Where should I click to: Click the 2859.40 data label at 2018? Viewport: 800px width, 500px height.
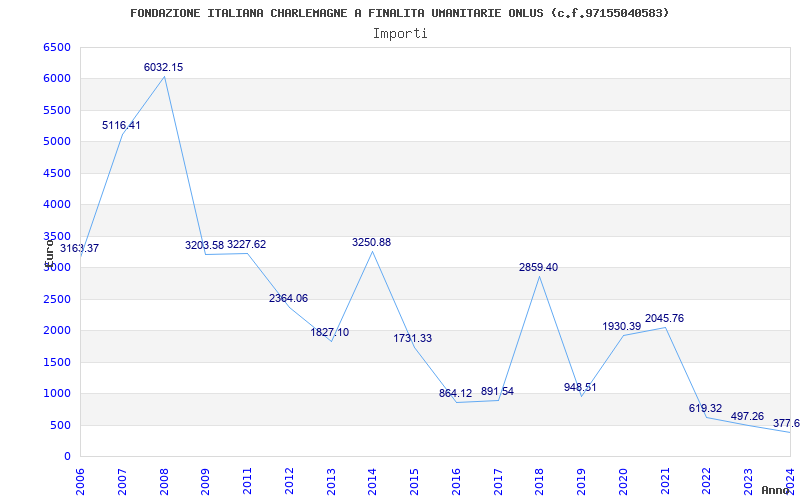(538, 267)
